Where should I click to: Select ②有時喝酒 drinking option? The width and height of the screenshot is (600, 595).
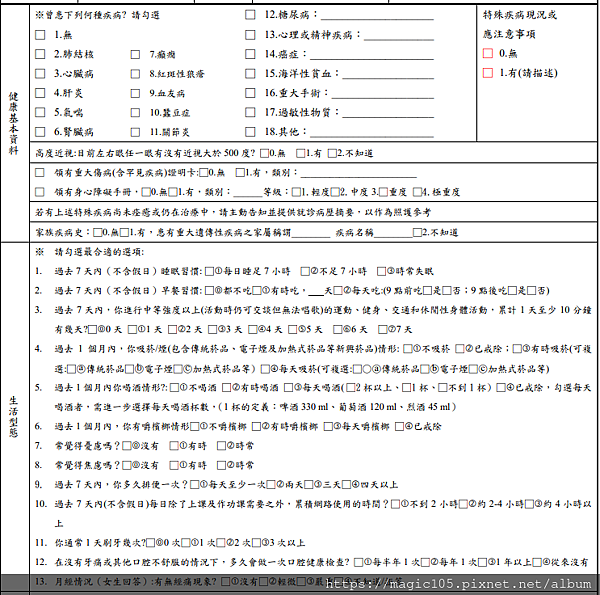click(227, 388)
